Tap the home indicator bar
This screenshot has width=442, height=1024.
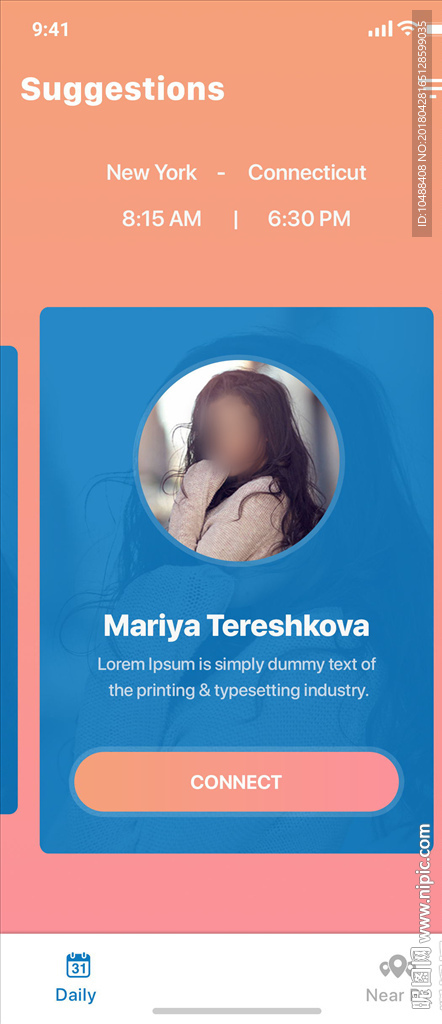(x=237, y=1011)
